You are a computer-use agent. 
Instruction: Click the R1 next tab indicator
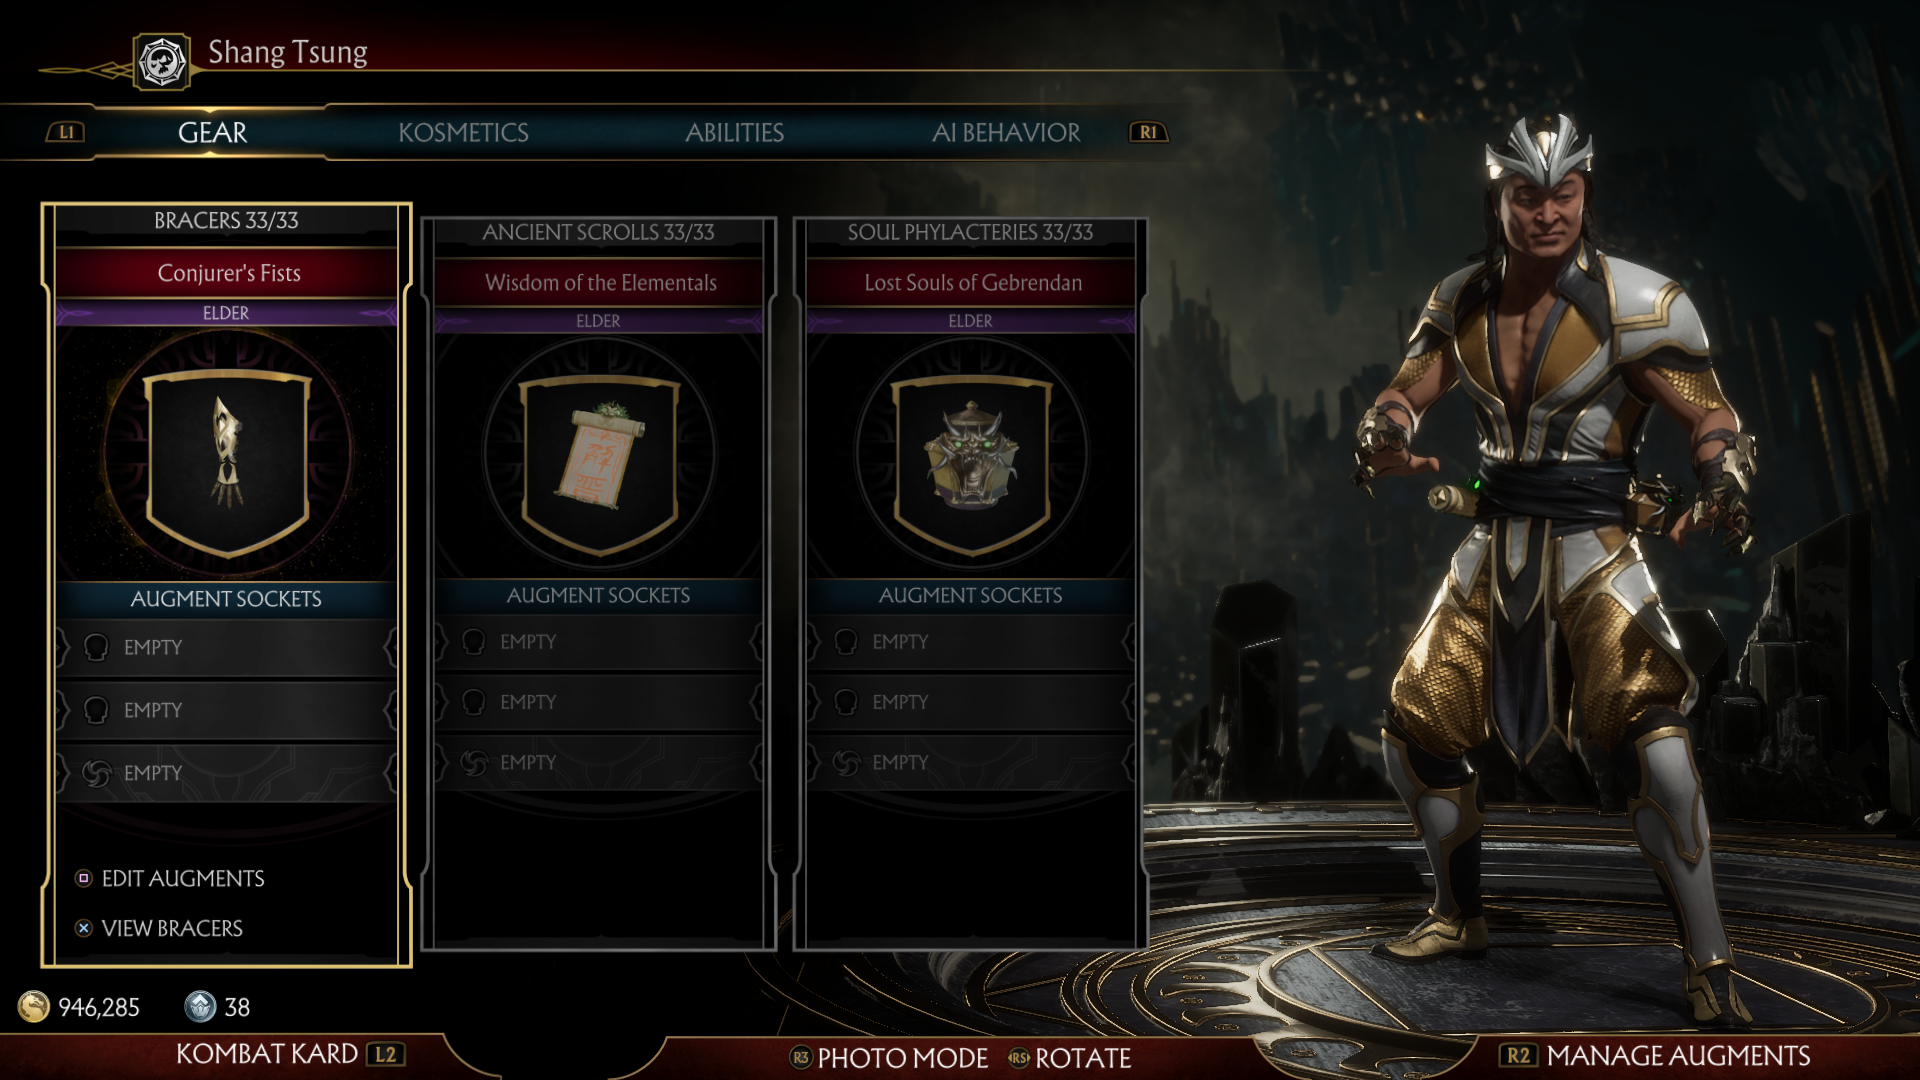click(x=1148, y=132)
